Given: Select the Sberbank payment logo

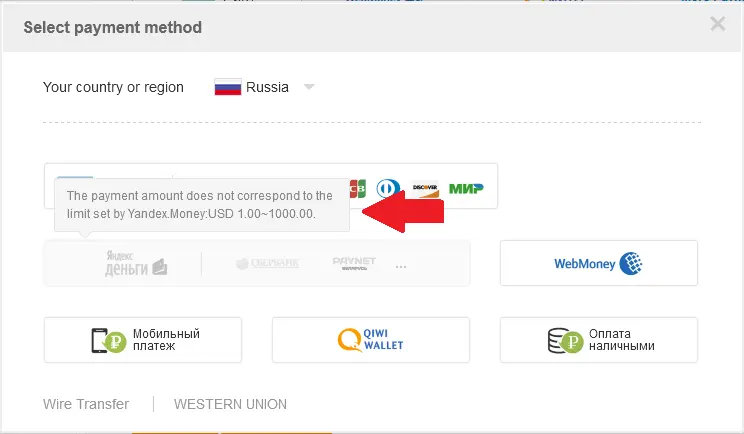Looking at the screenshot, I should [268, 263].
